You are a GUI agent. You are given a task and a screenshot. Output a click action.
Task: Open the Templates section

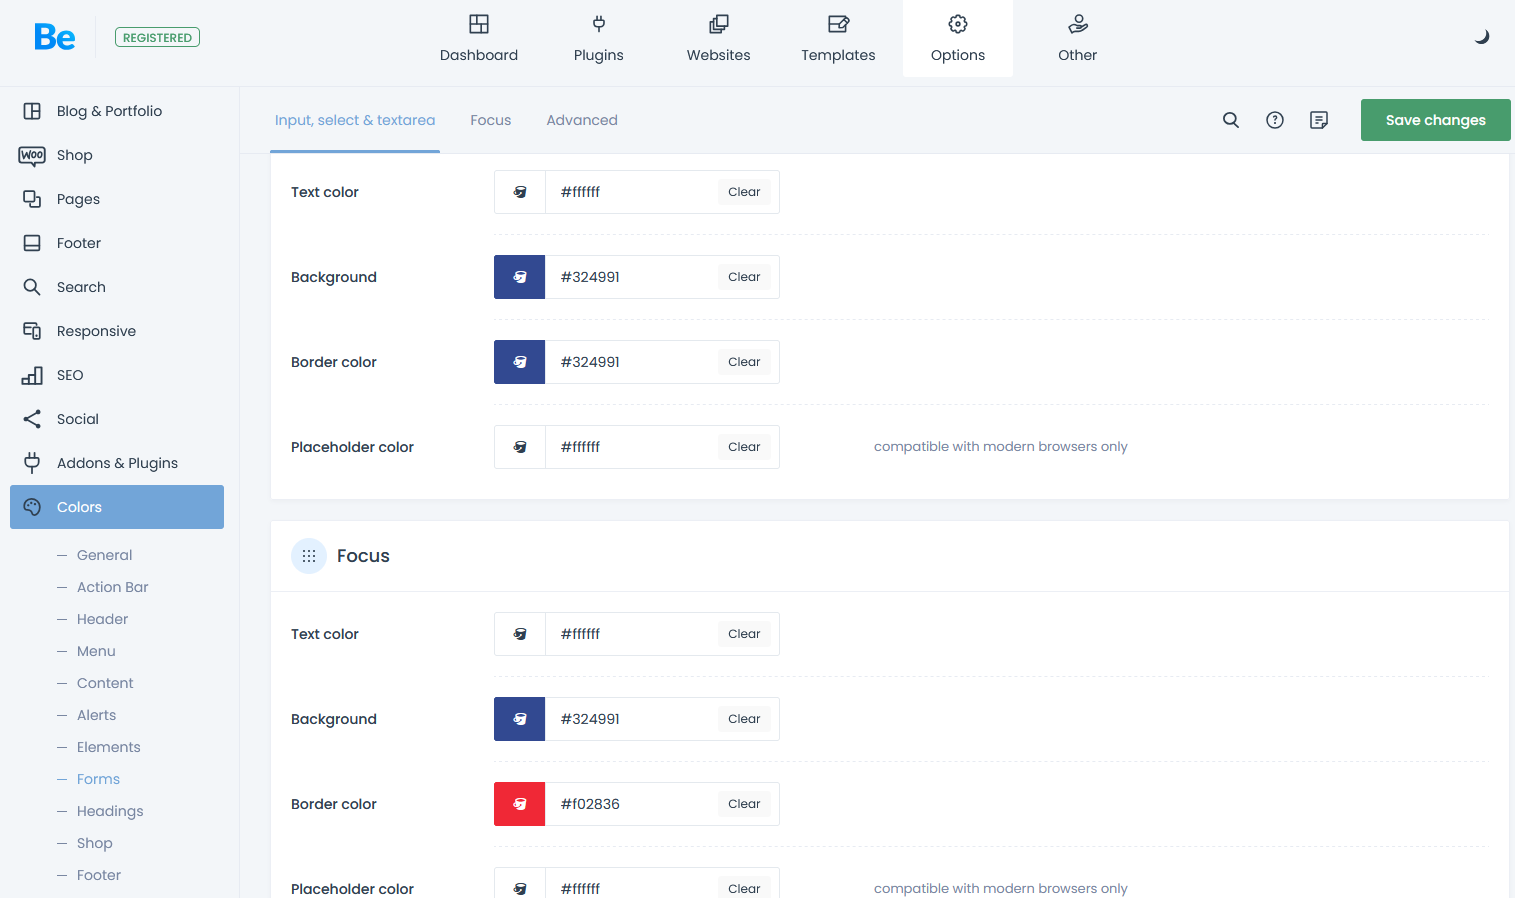(838, 38)
